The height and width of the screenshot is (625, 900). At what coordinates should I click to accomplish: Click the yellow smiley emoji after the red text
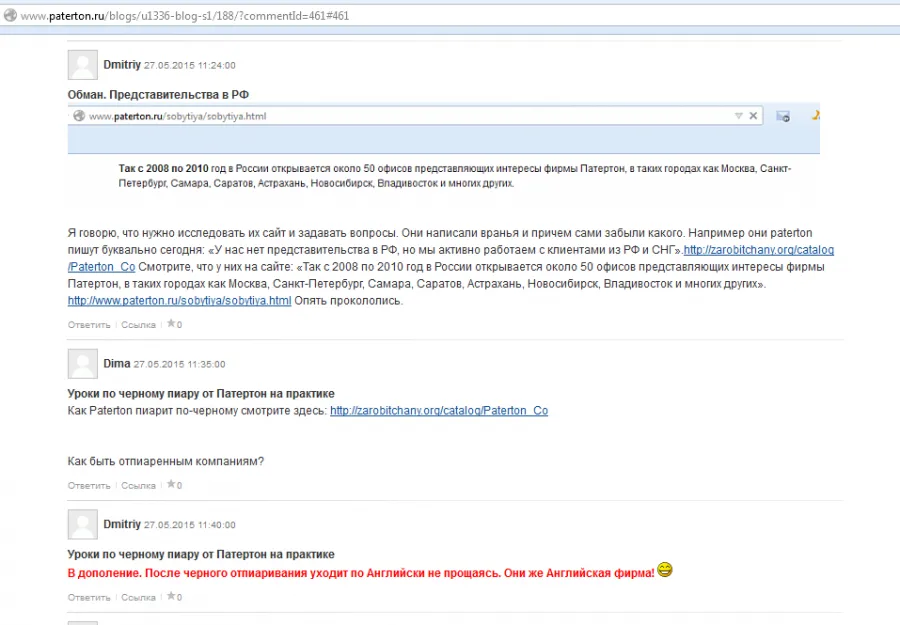665,570
